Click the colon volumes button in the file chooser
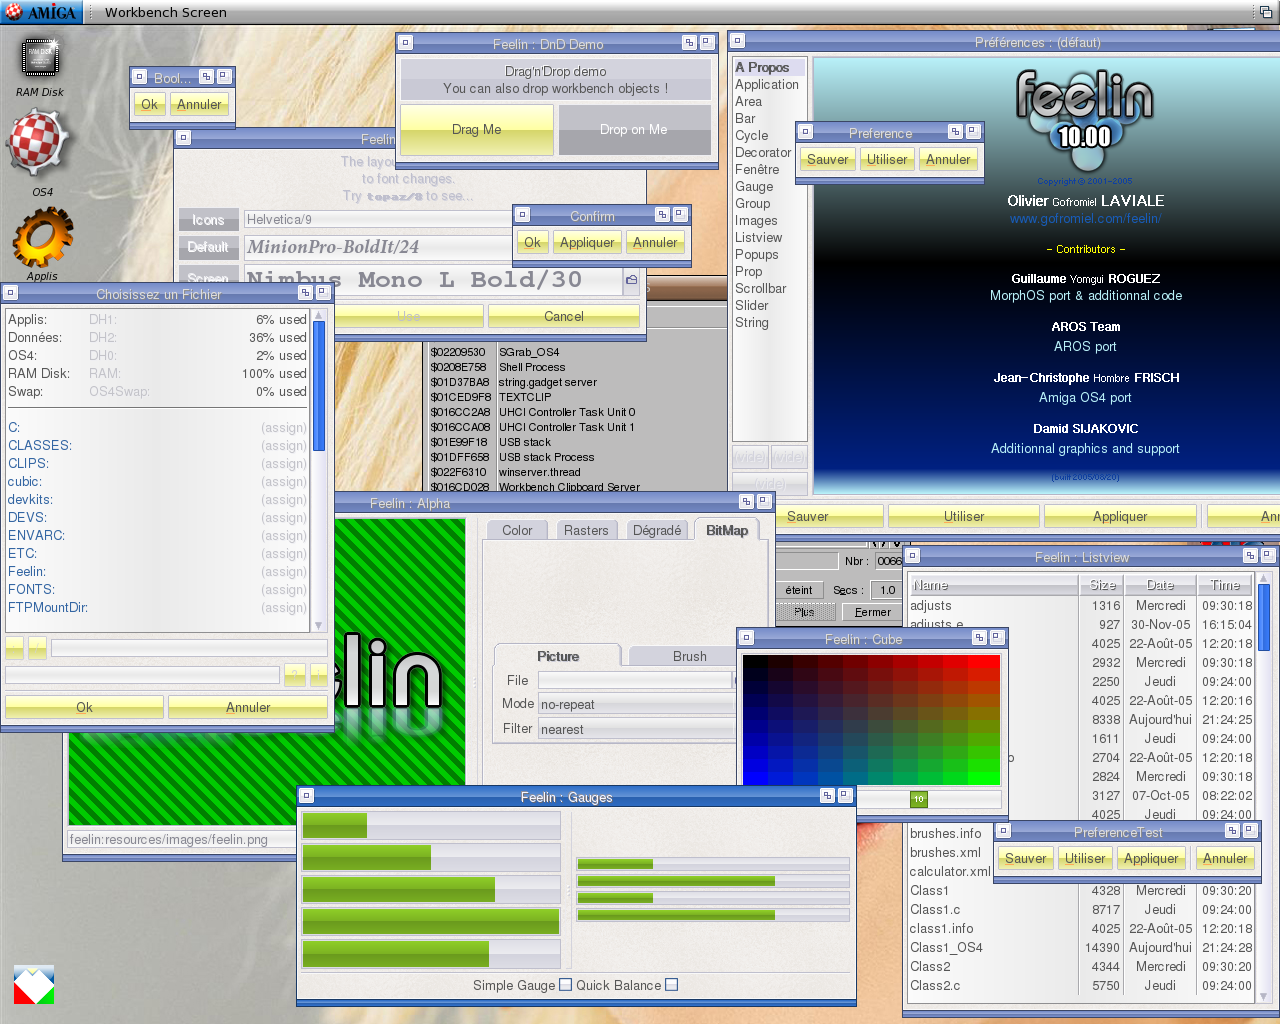Image resolution: width=1280 pixels, height=1024 pixels. [x=14, y=648]
